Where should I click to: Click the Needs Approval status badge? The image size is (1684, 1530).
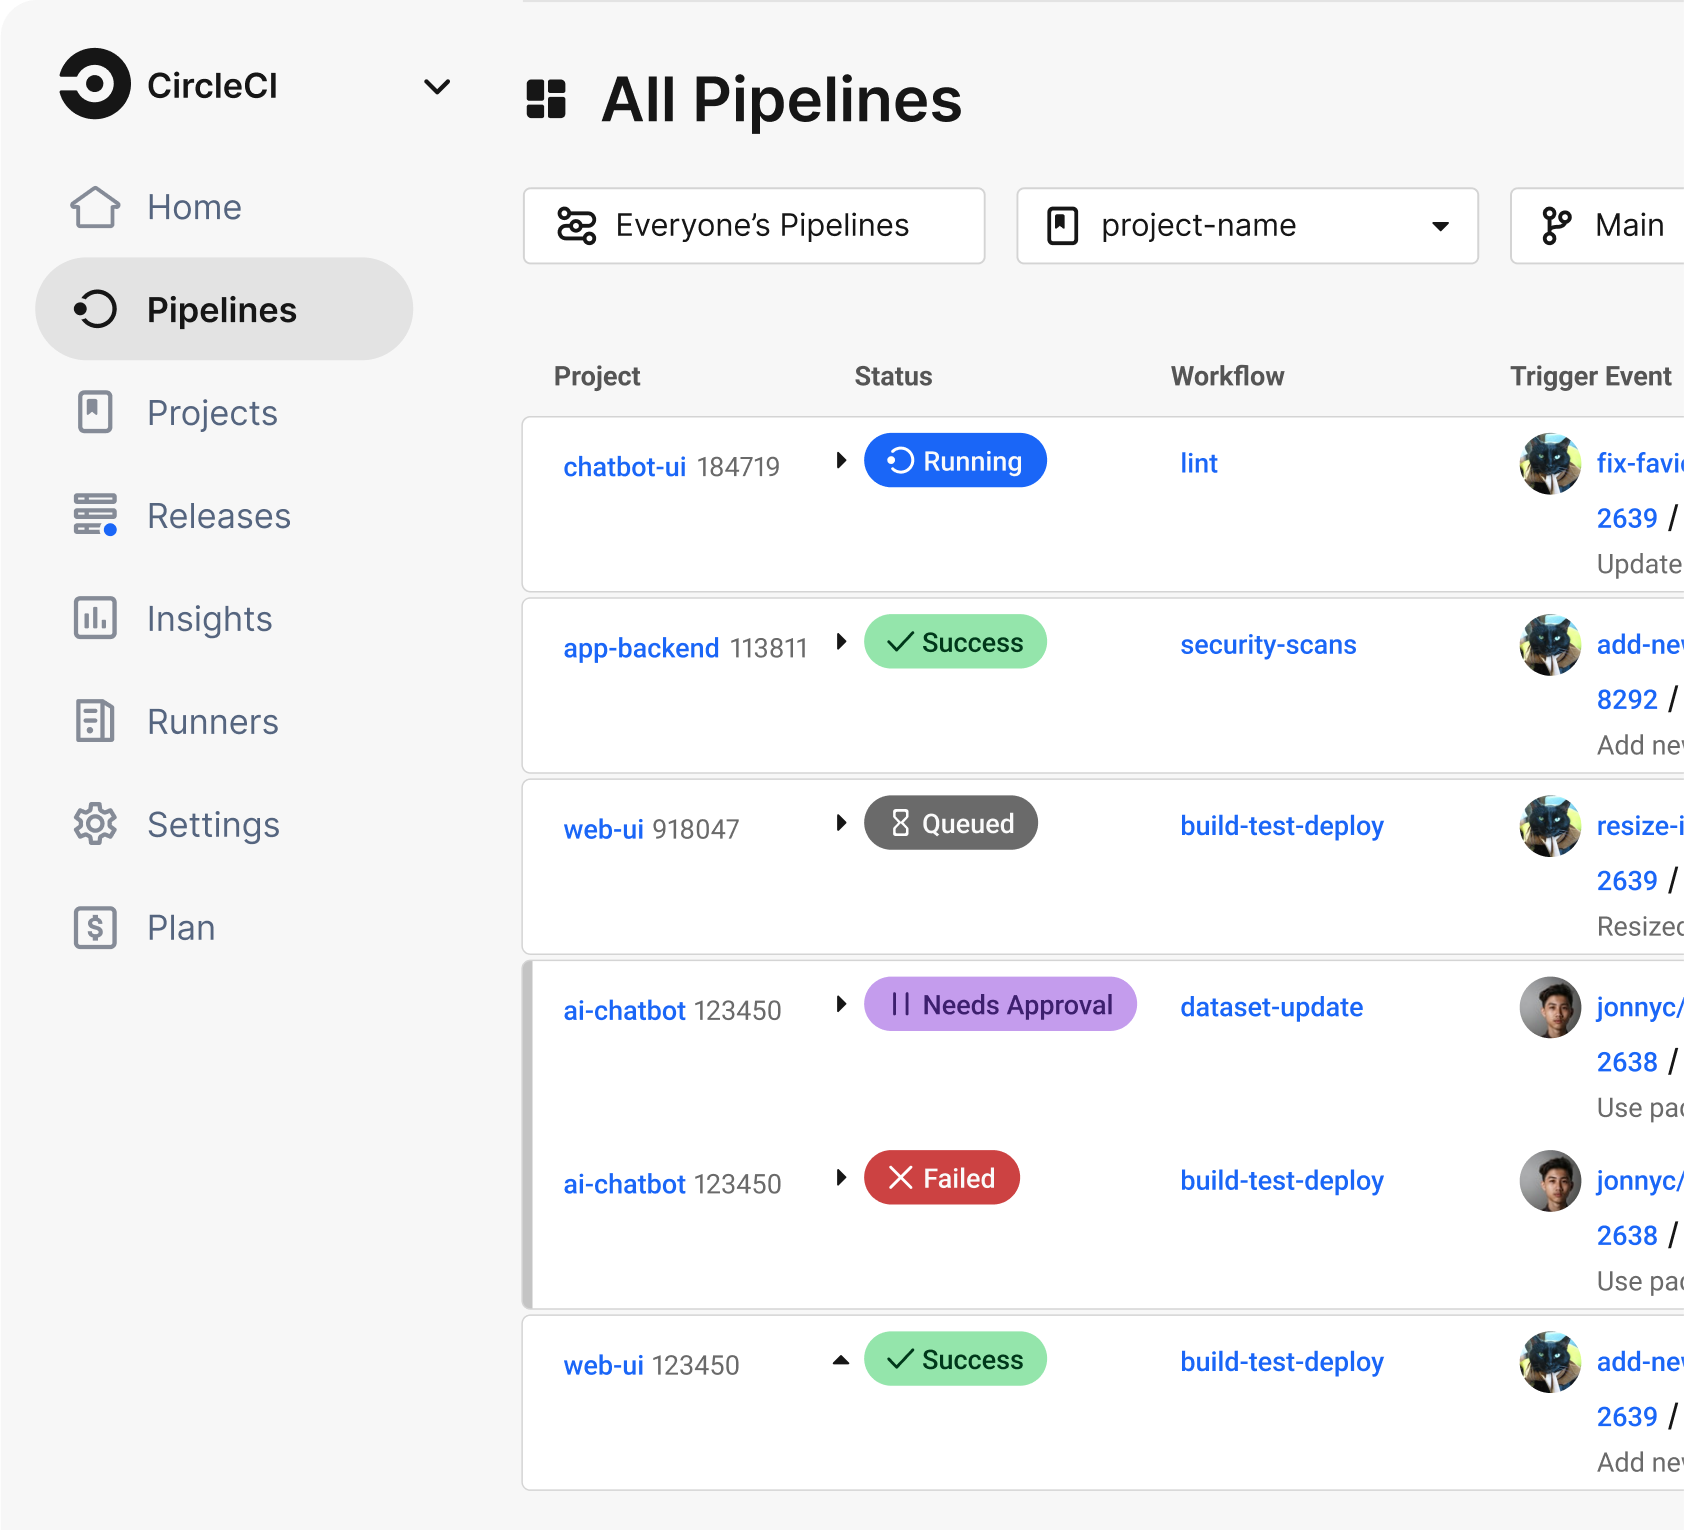pyautogui.click(x=999, y=1004)
